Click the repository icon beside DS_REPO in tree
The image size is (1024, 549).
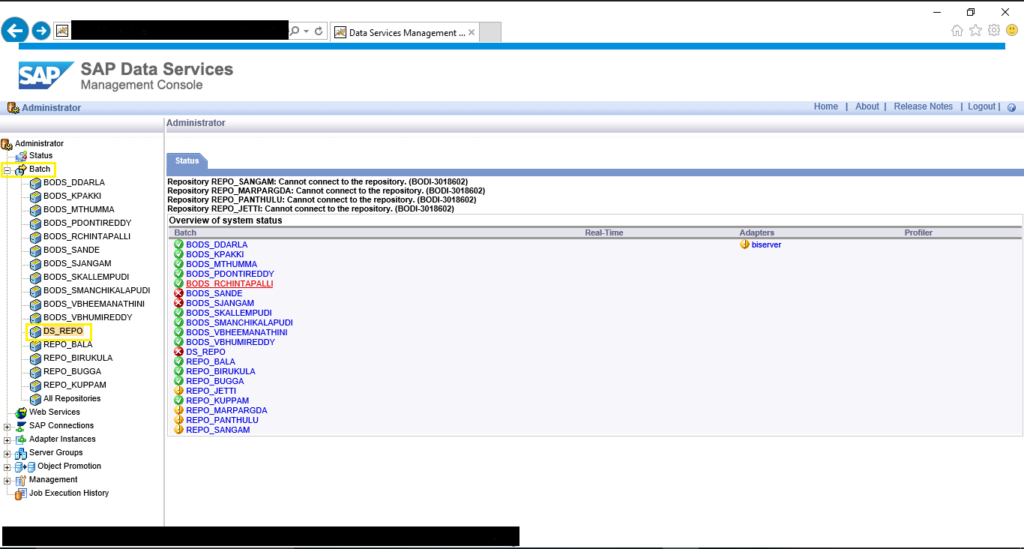coord(35,332)
